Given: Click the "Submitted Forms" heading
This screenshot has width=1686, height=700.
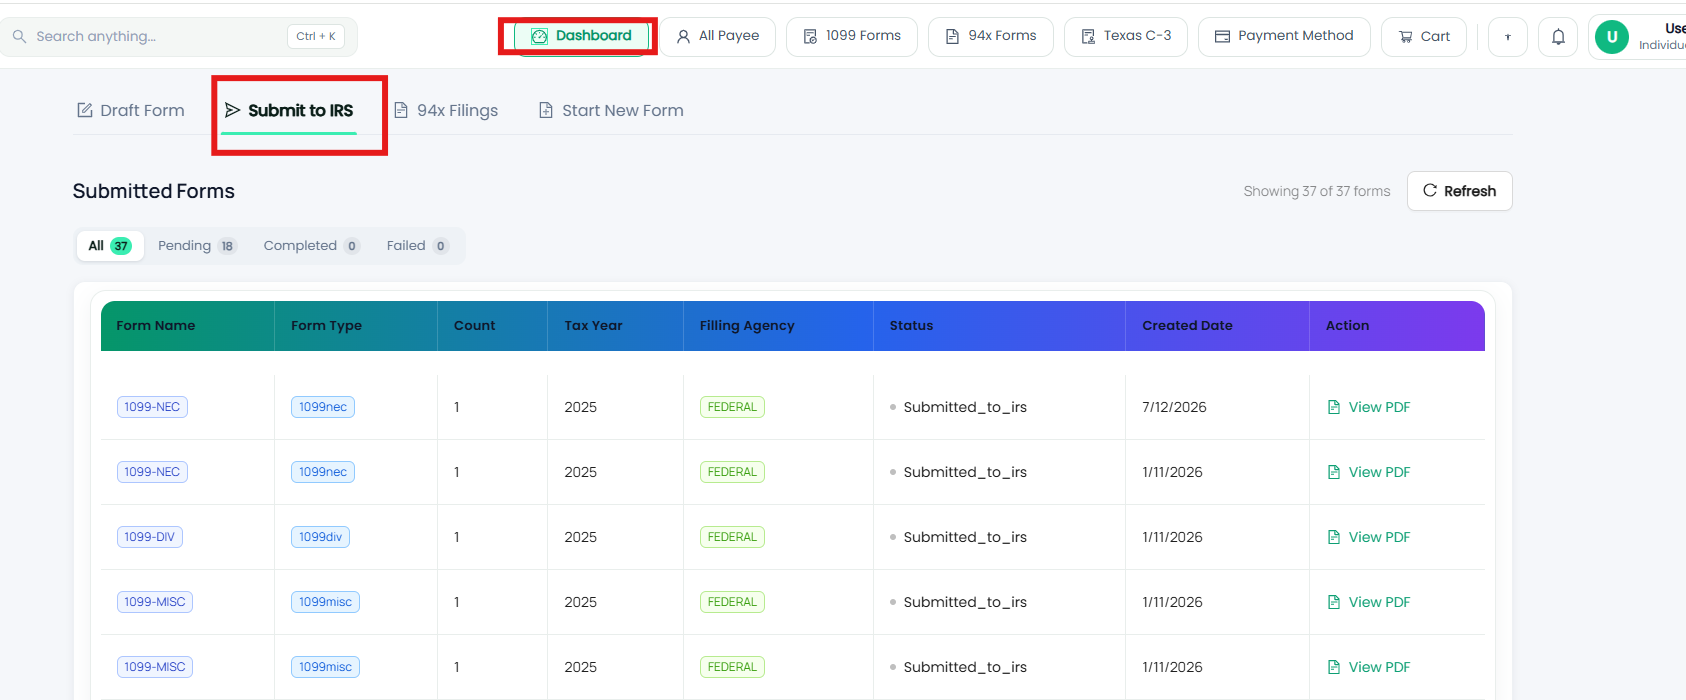Looking at the screenshot, I should pyautogui.click(x=154, y=191).
